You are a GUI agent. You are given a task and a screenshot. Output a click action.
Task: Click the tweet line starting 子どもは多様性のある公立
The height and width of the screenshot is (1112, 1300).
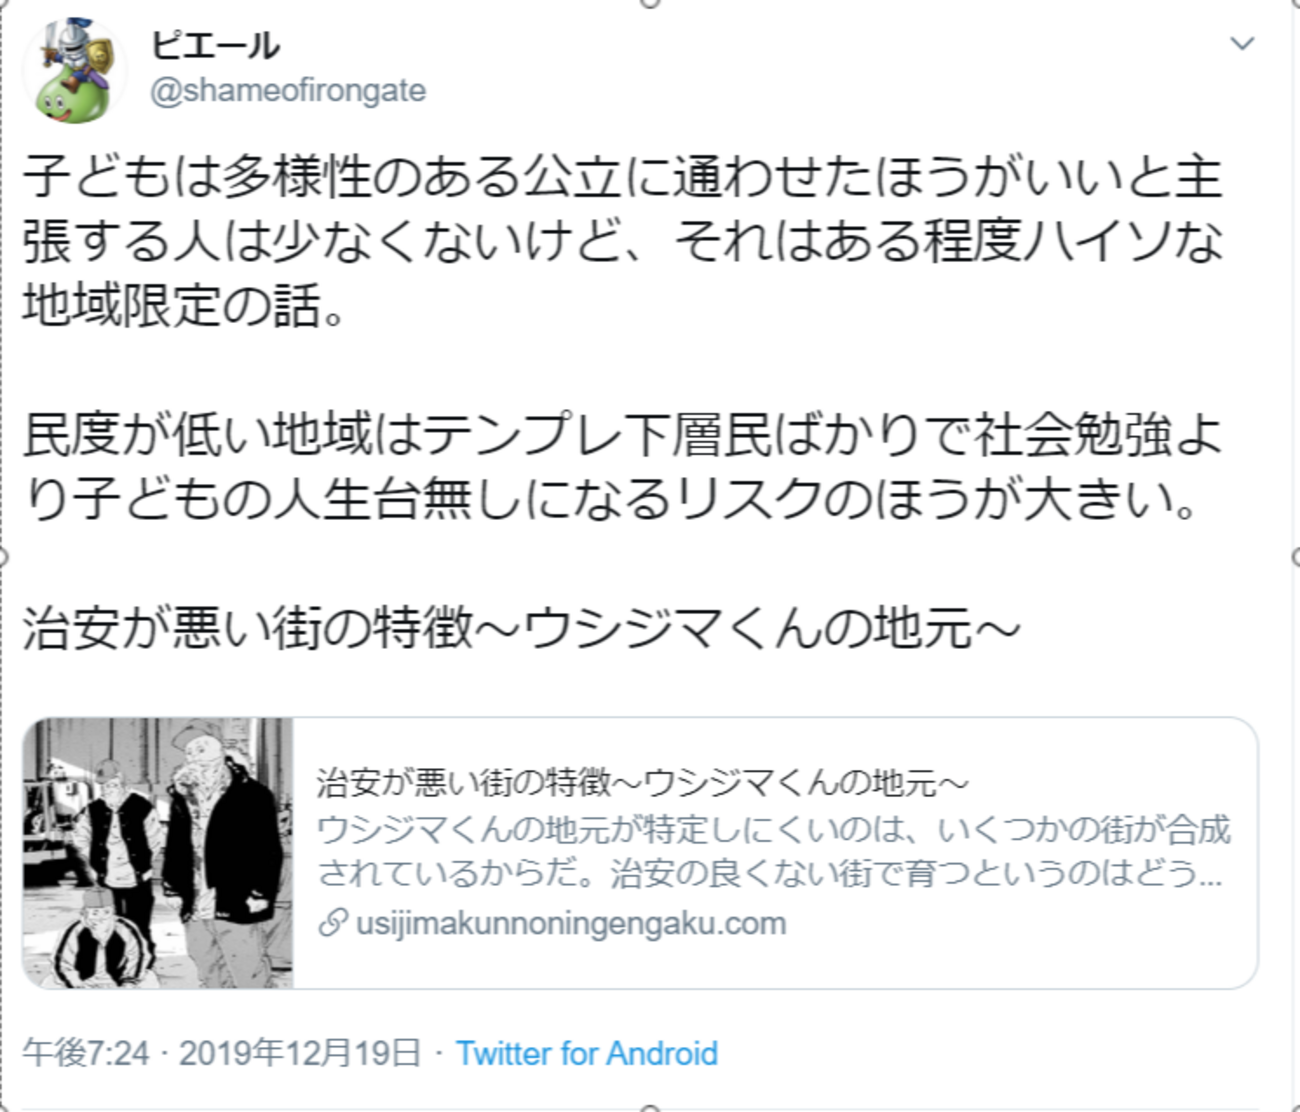(x=622, y=177)
